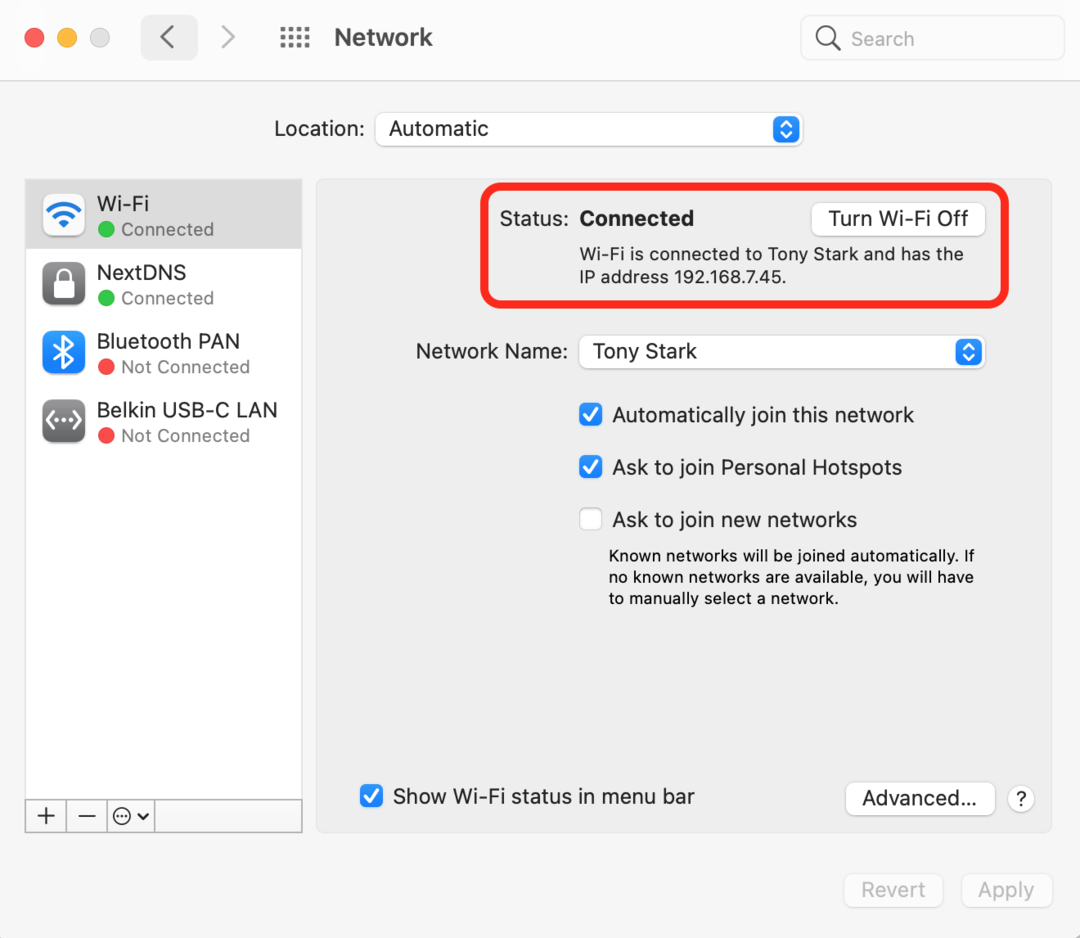1080x938 pixels.
Task: Click the Status Connected bold text
Action: tap(636, 218)
